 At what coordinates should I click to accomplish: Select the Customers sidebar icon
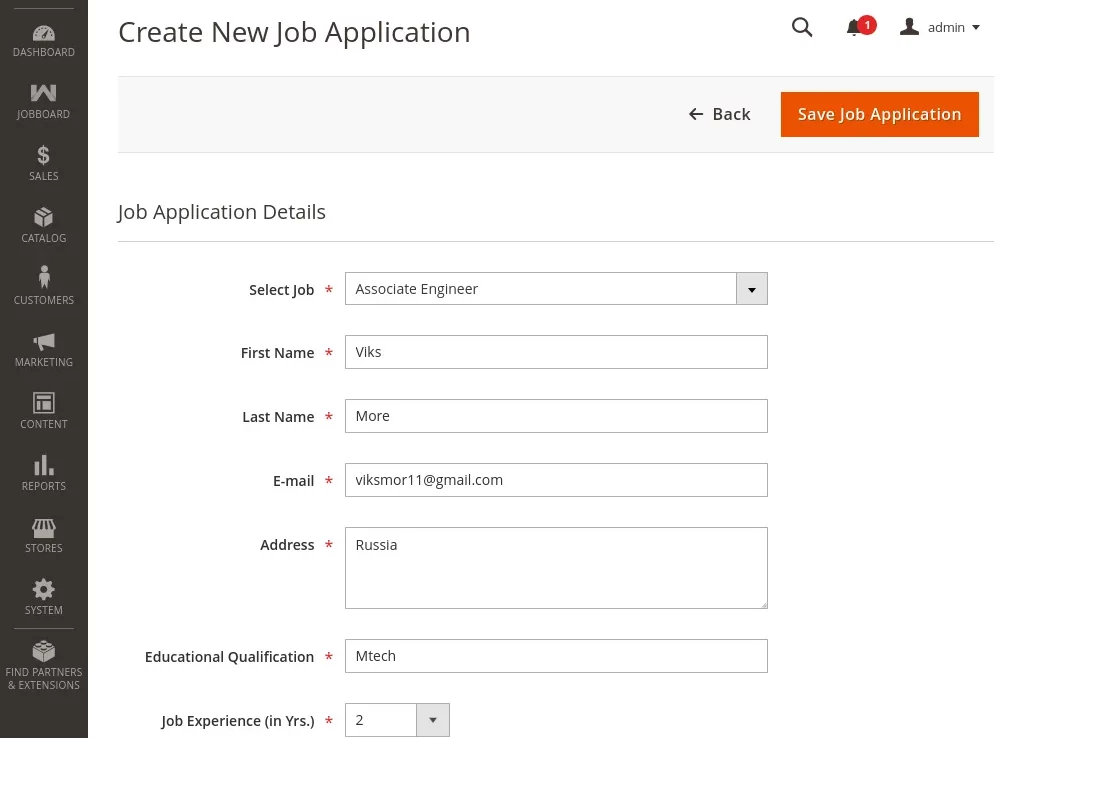43,286
